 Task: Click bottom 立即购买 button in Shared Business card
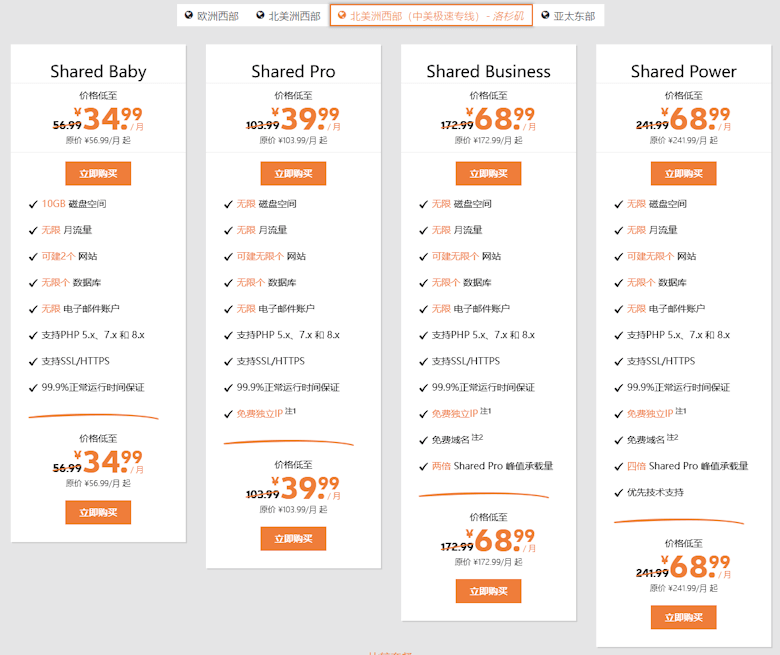click(488, 591)
